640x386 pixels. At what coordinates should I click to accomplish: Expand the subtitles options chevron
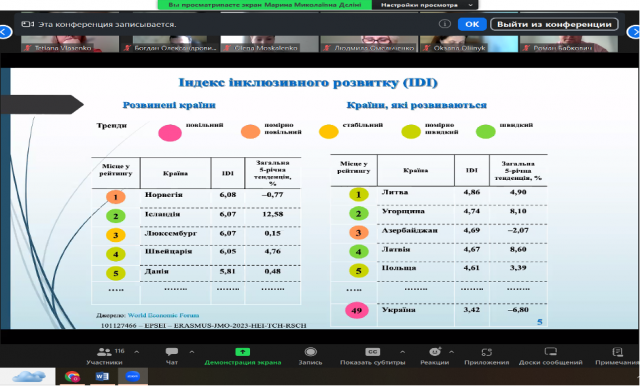(402, 352)
